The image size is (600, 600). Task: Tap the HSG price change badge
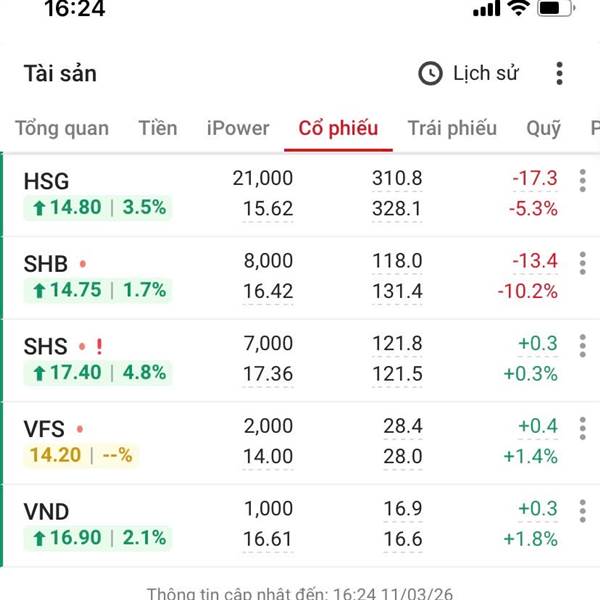(98, 208)
